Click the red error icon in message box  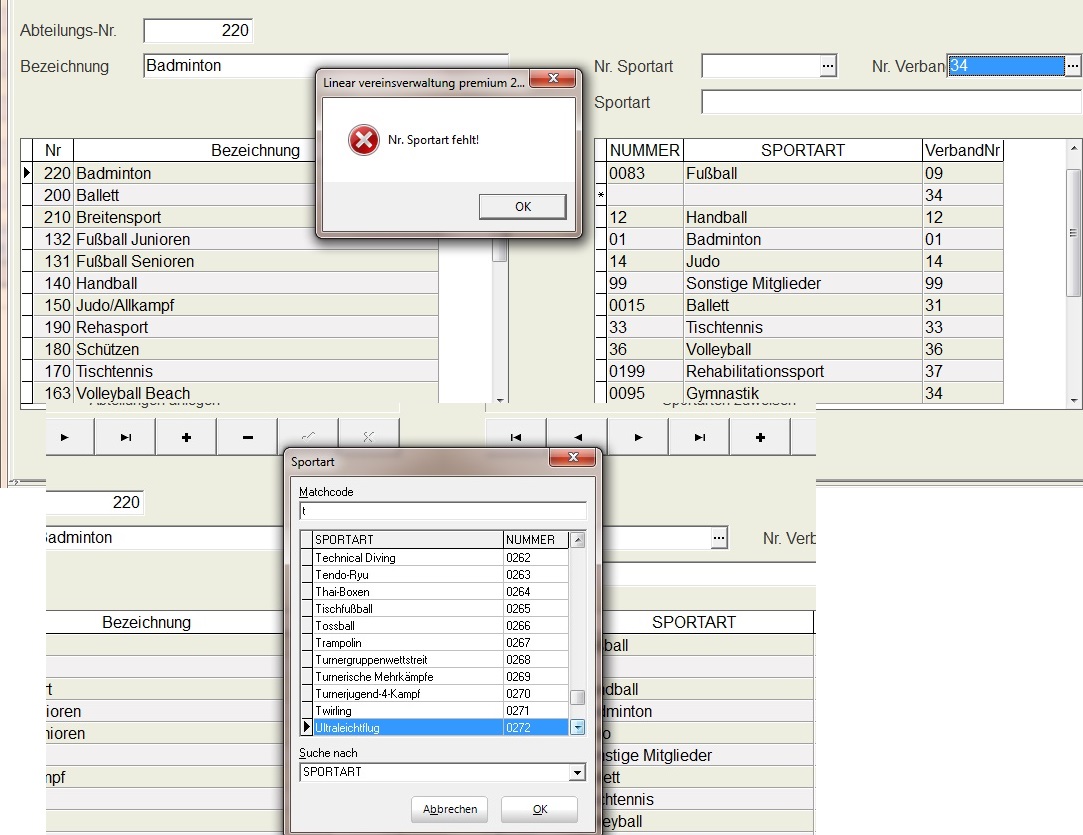pos(363,140)
